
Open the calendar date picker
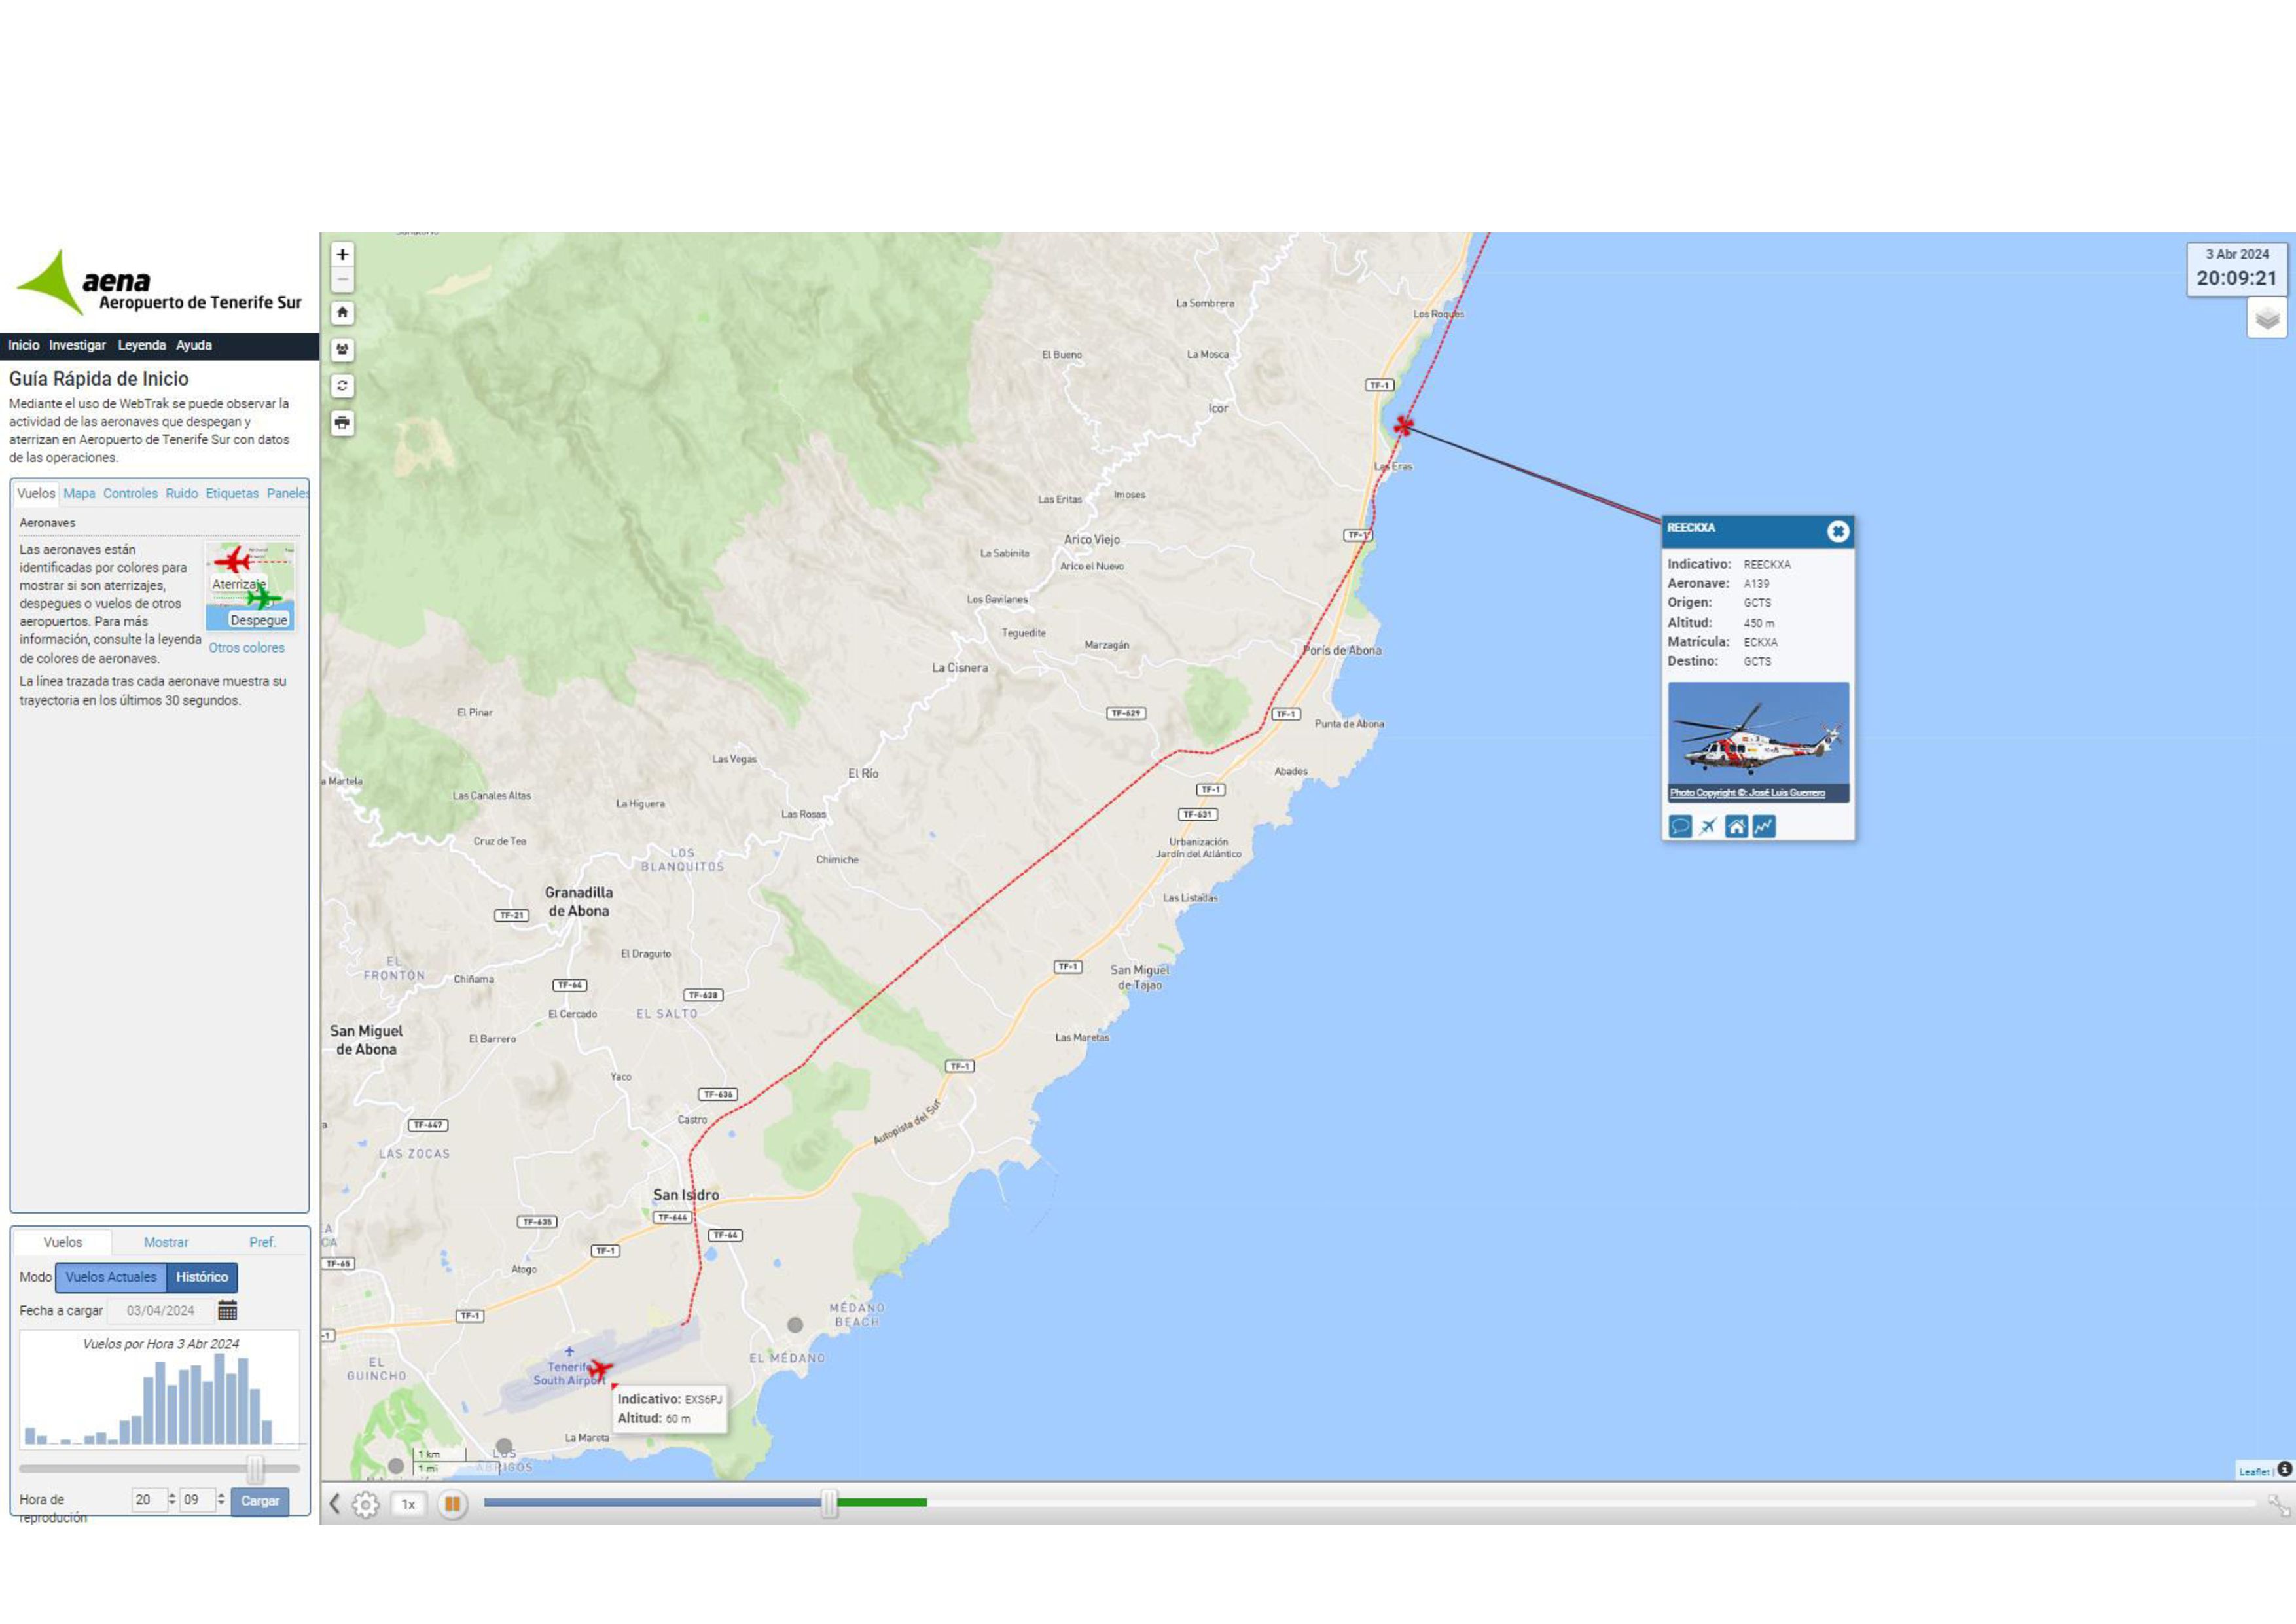(x=227, y=1310)
